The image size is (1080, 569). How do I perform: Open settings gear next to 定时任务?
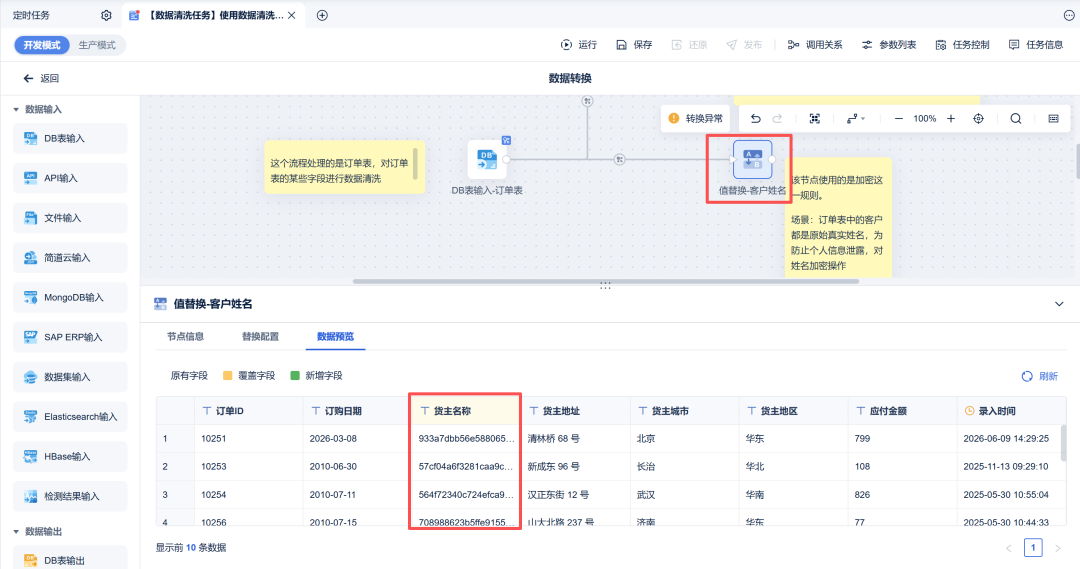[x=106, y=15]
